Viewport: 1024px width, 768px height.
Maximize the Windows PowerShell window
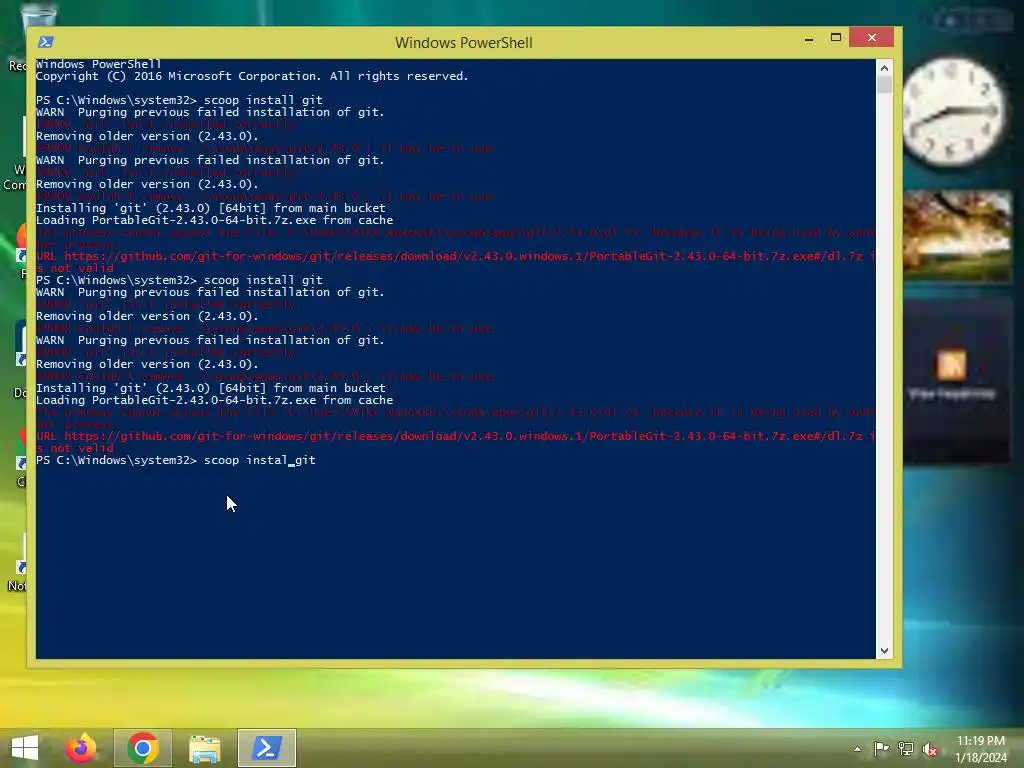[835, 38]
